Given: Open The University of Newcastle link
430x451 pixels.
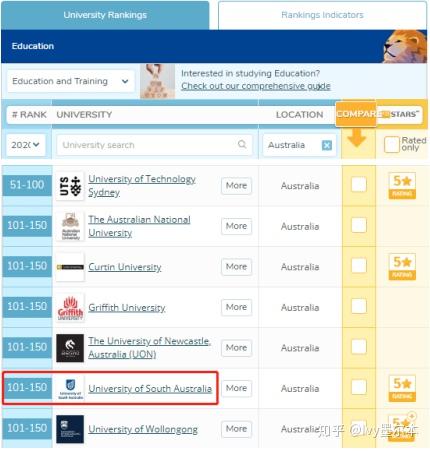Looking at the screenshot, I should pyautogui.click(x=149, y=348).
